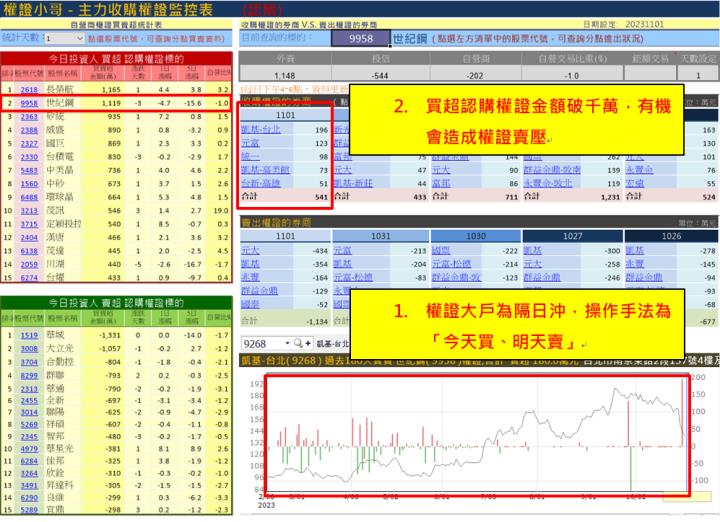Open stock code 3491 昇達科 link
Viewport: 720px width, 522px height.
[x=29, y=485]
